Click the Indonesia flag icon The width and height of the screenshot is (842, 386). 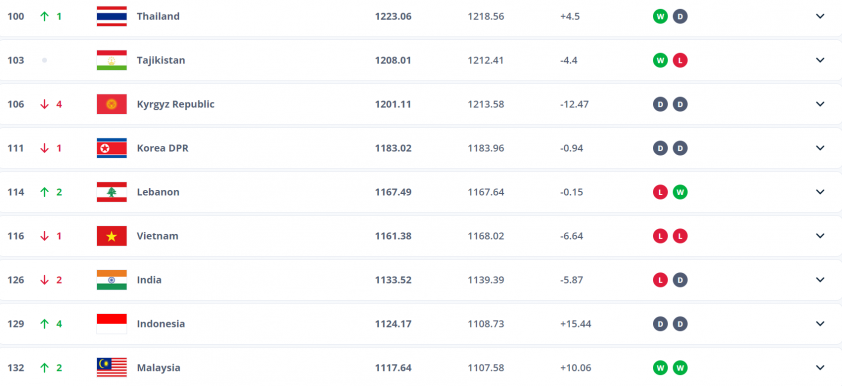pos(112,324)
